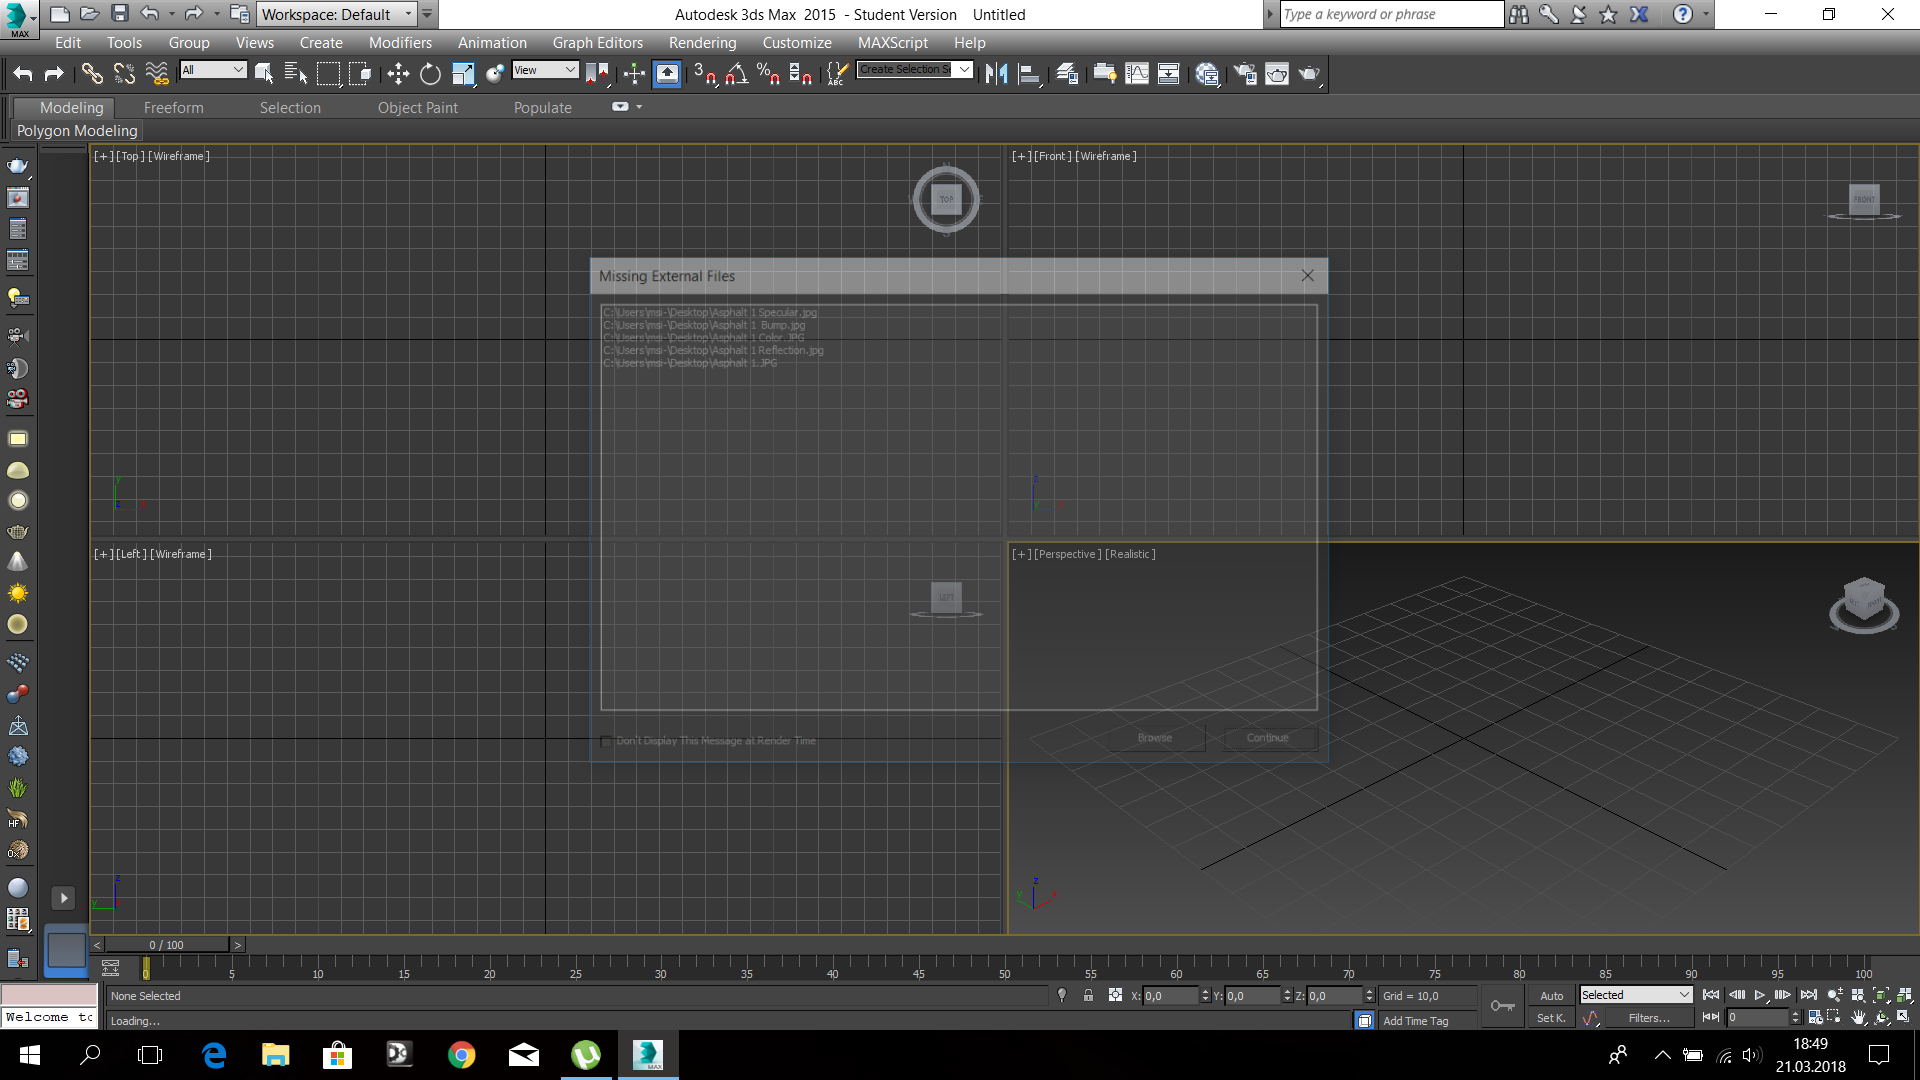Screen dimensions: 1920x1080
Task: Enable Auto Key animation mode
Action: click(x=1551, y=995)
